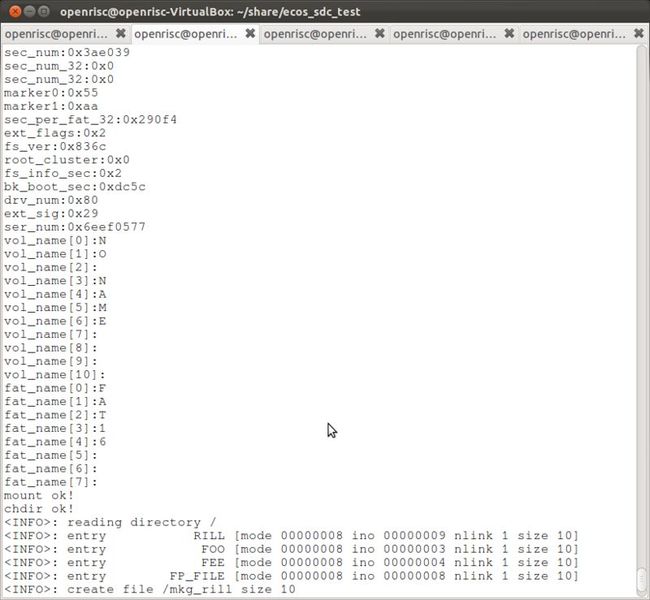The width and height of the screenshot is (650, 600).
Task: Click the 'reading directory /' info line
Action: (x=110, y=522)
